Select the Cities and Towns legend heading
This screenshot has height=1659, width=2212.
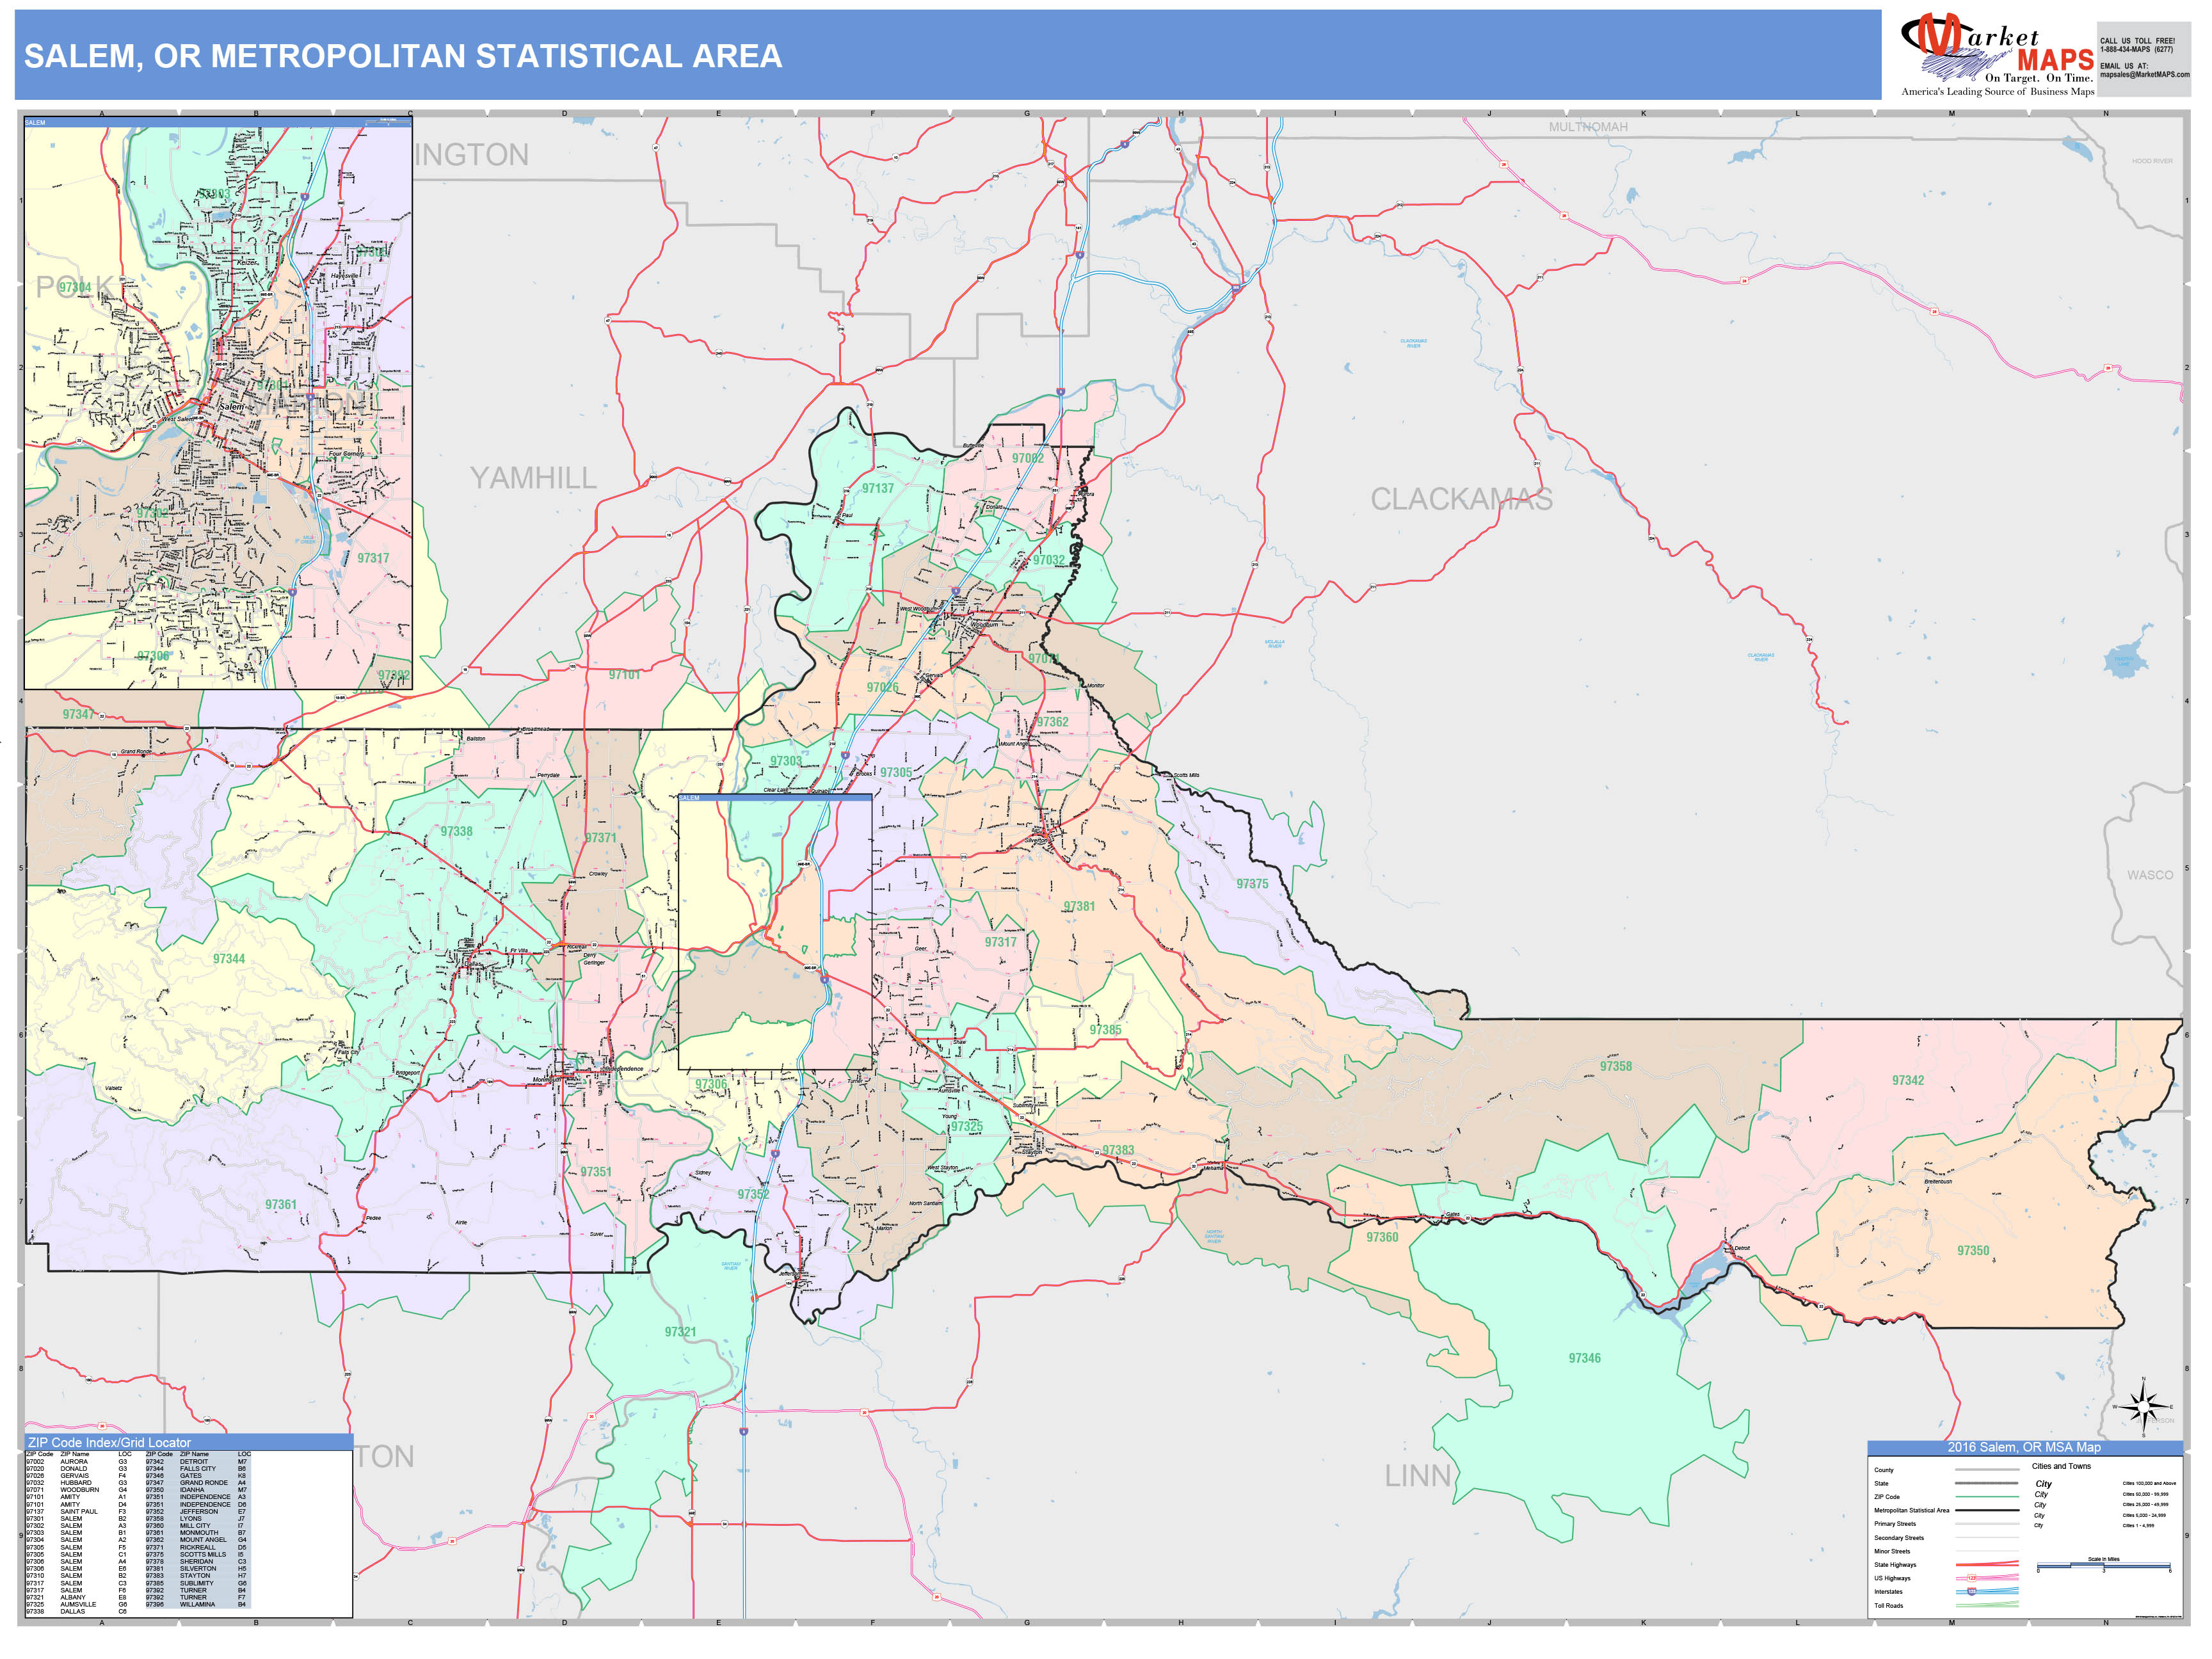[x=2061, y=1466]
